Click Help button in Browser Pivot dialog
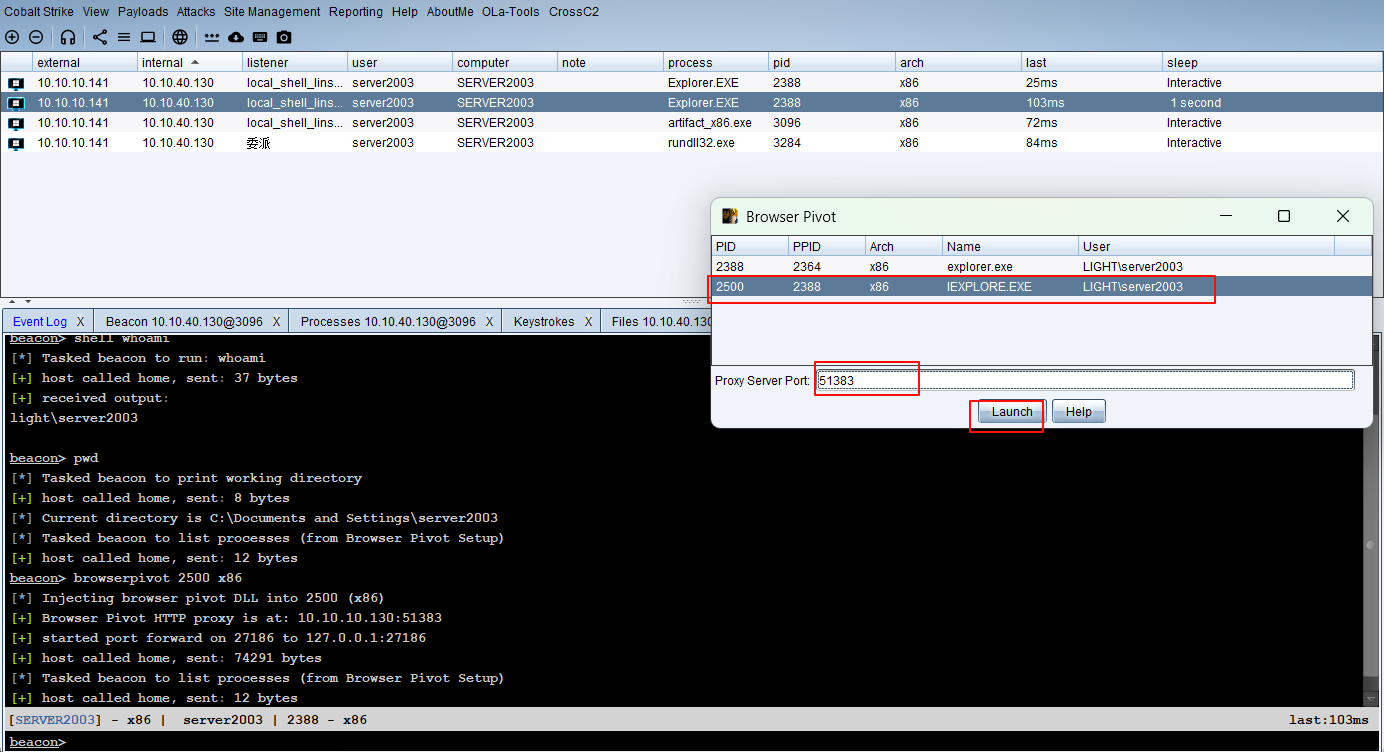 click(1079, 412)
